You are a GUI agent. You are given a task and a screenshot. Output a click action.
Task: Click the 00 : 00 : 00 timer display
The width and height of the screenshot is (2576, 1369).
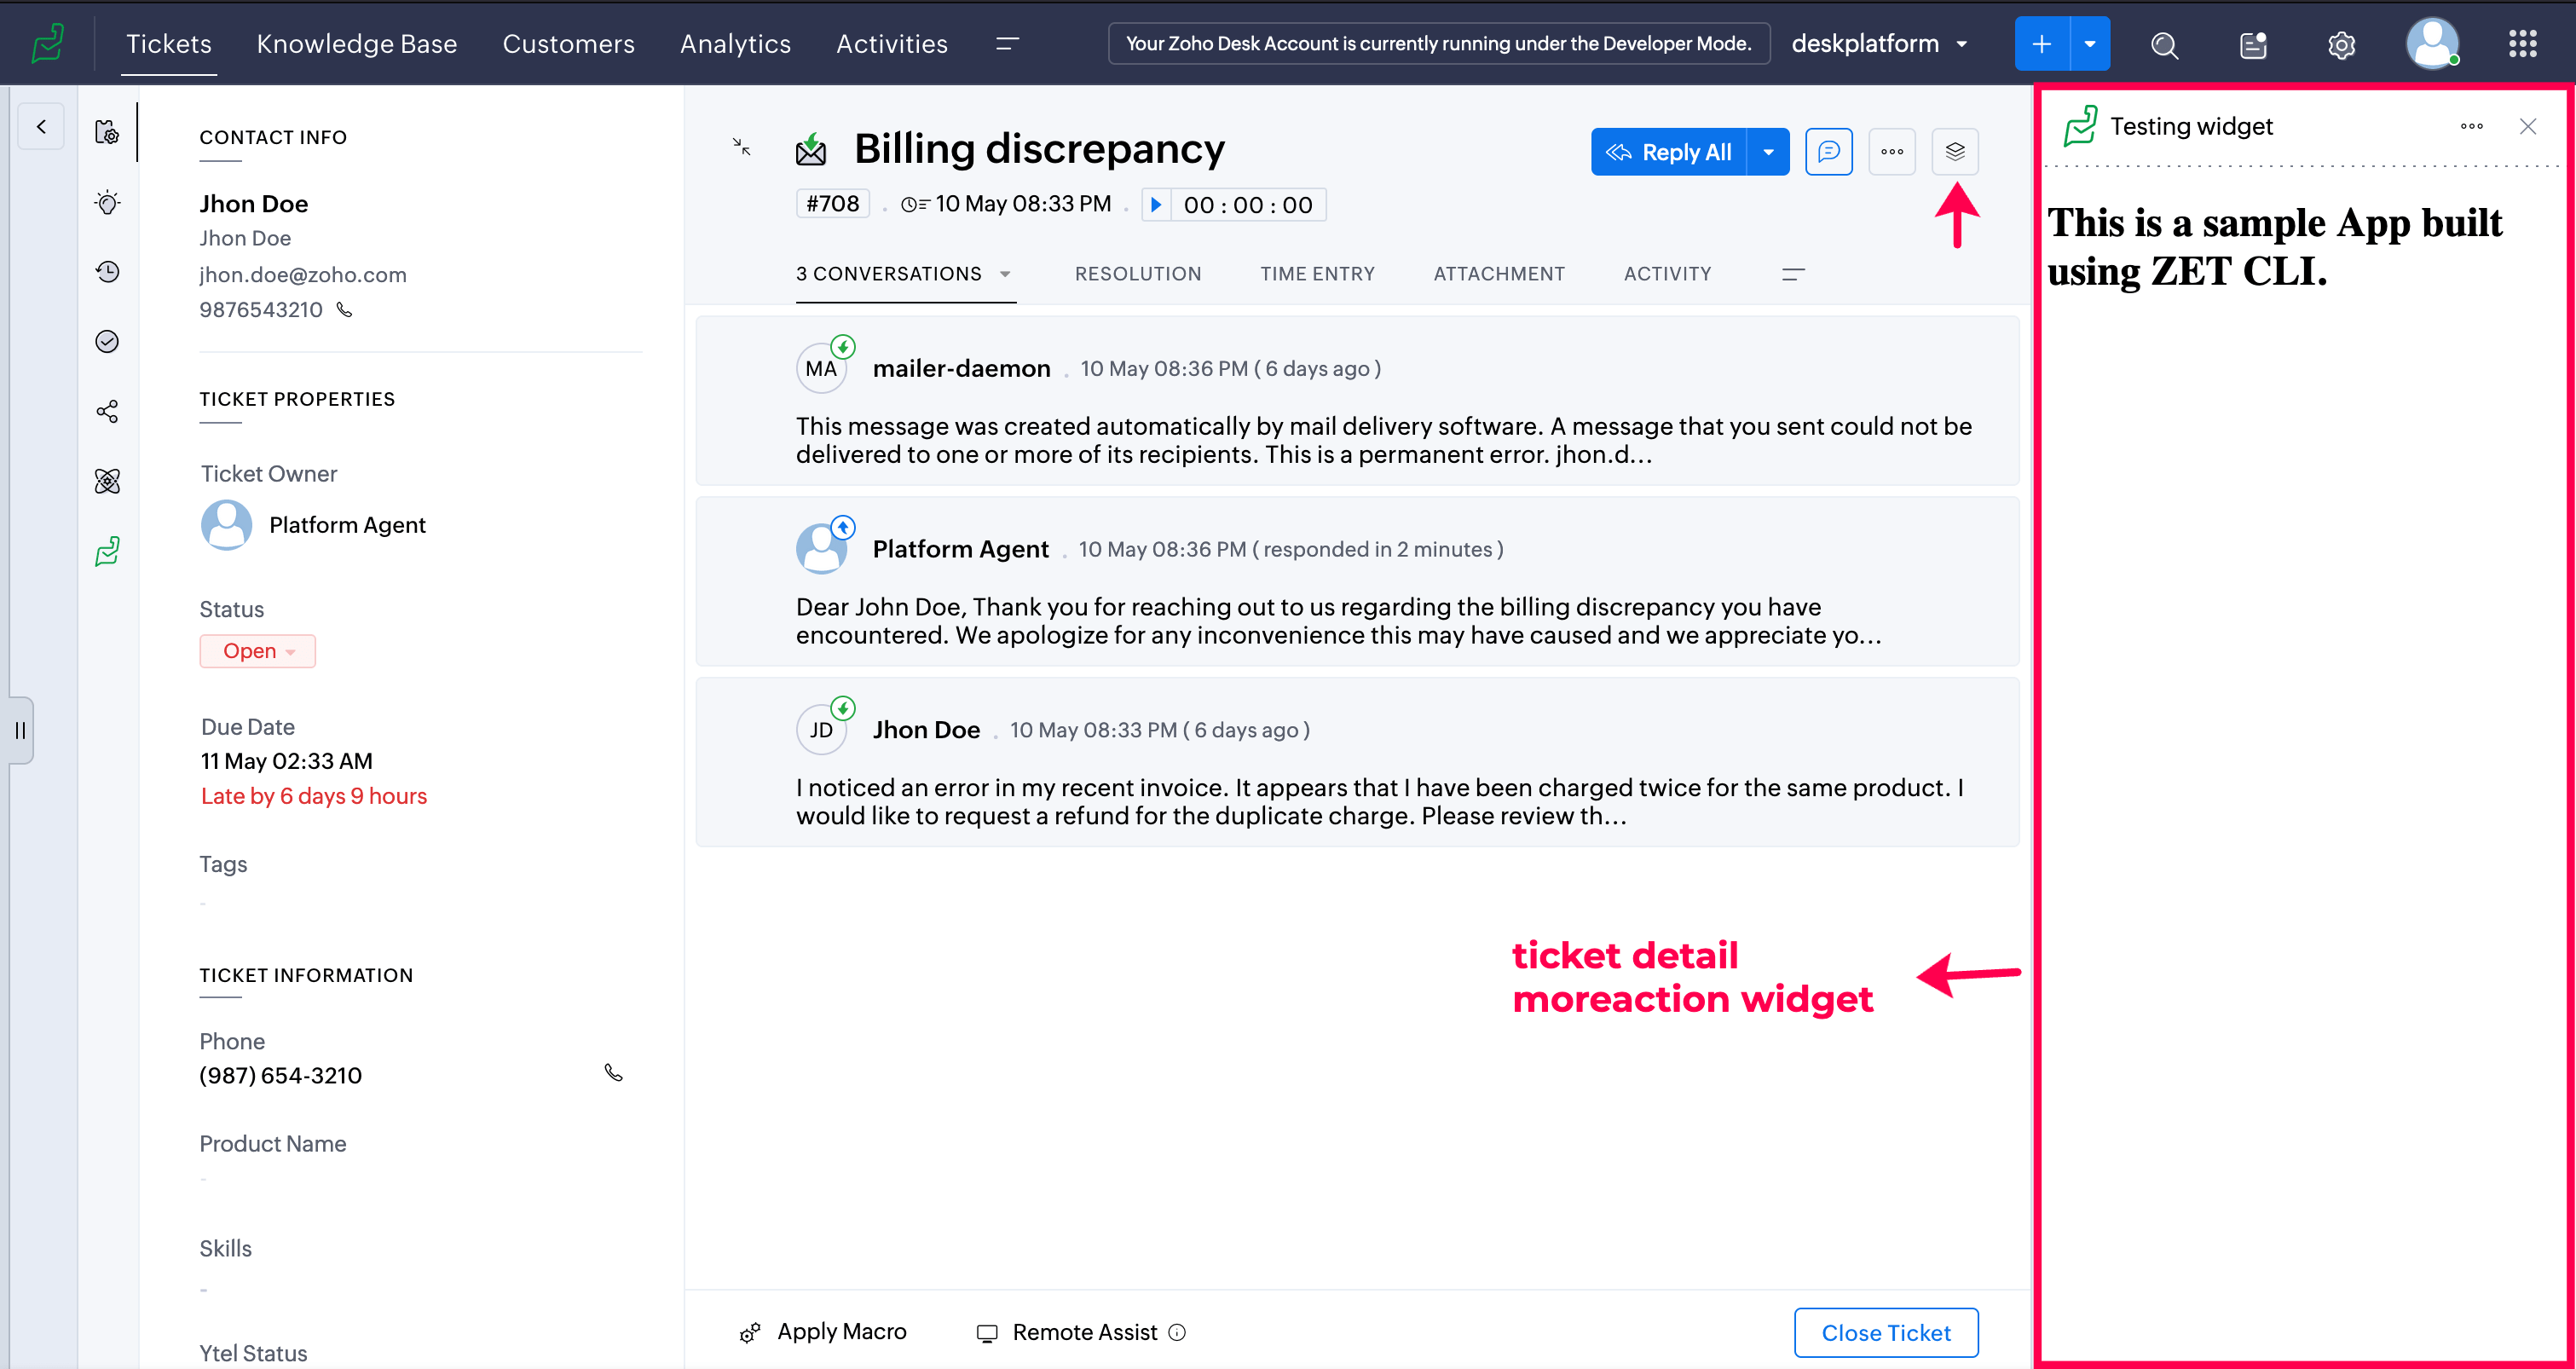[x=1248, y=205]
